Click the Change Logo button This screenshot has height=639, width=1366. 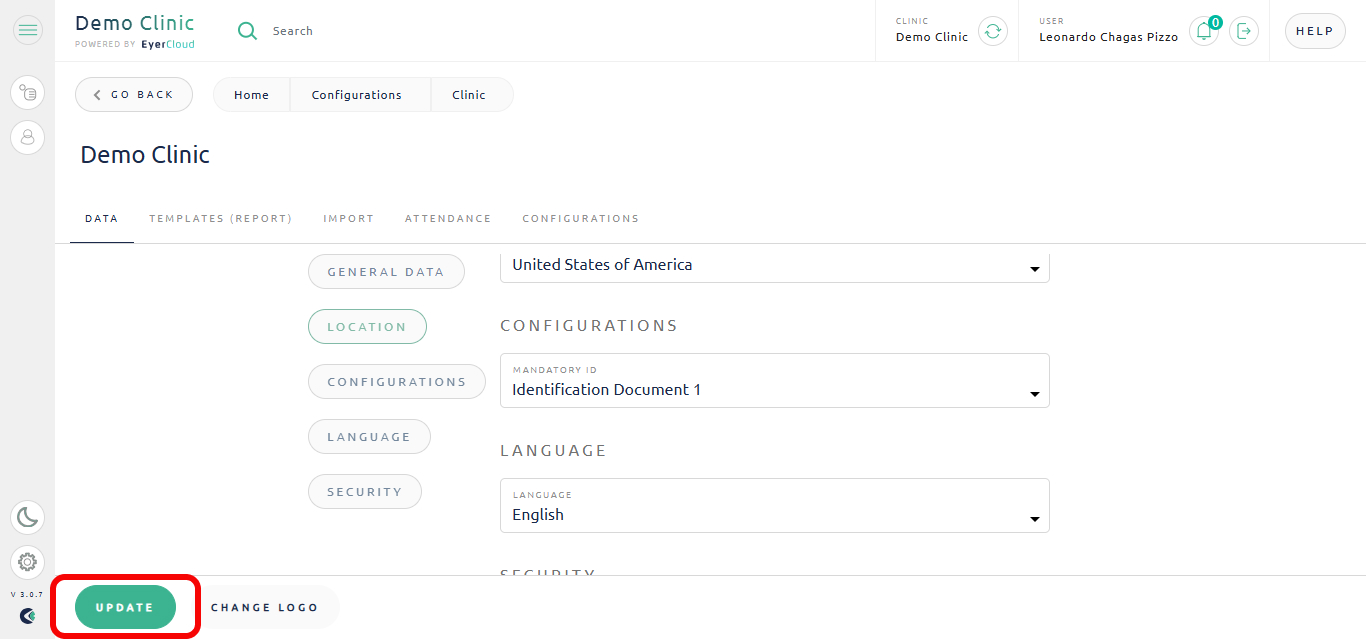click(x=265, y=607)
